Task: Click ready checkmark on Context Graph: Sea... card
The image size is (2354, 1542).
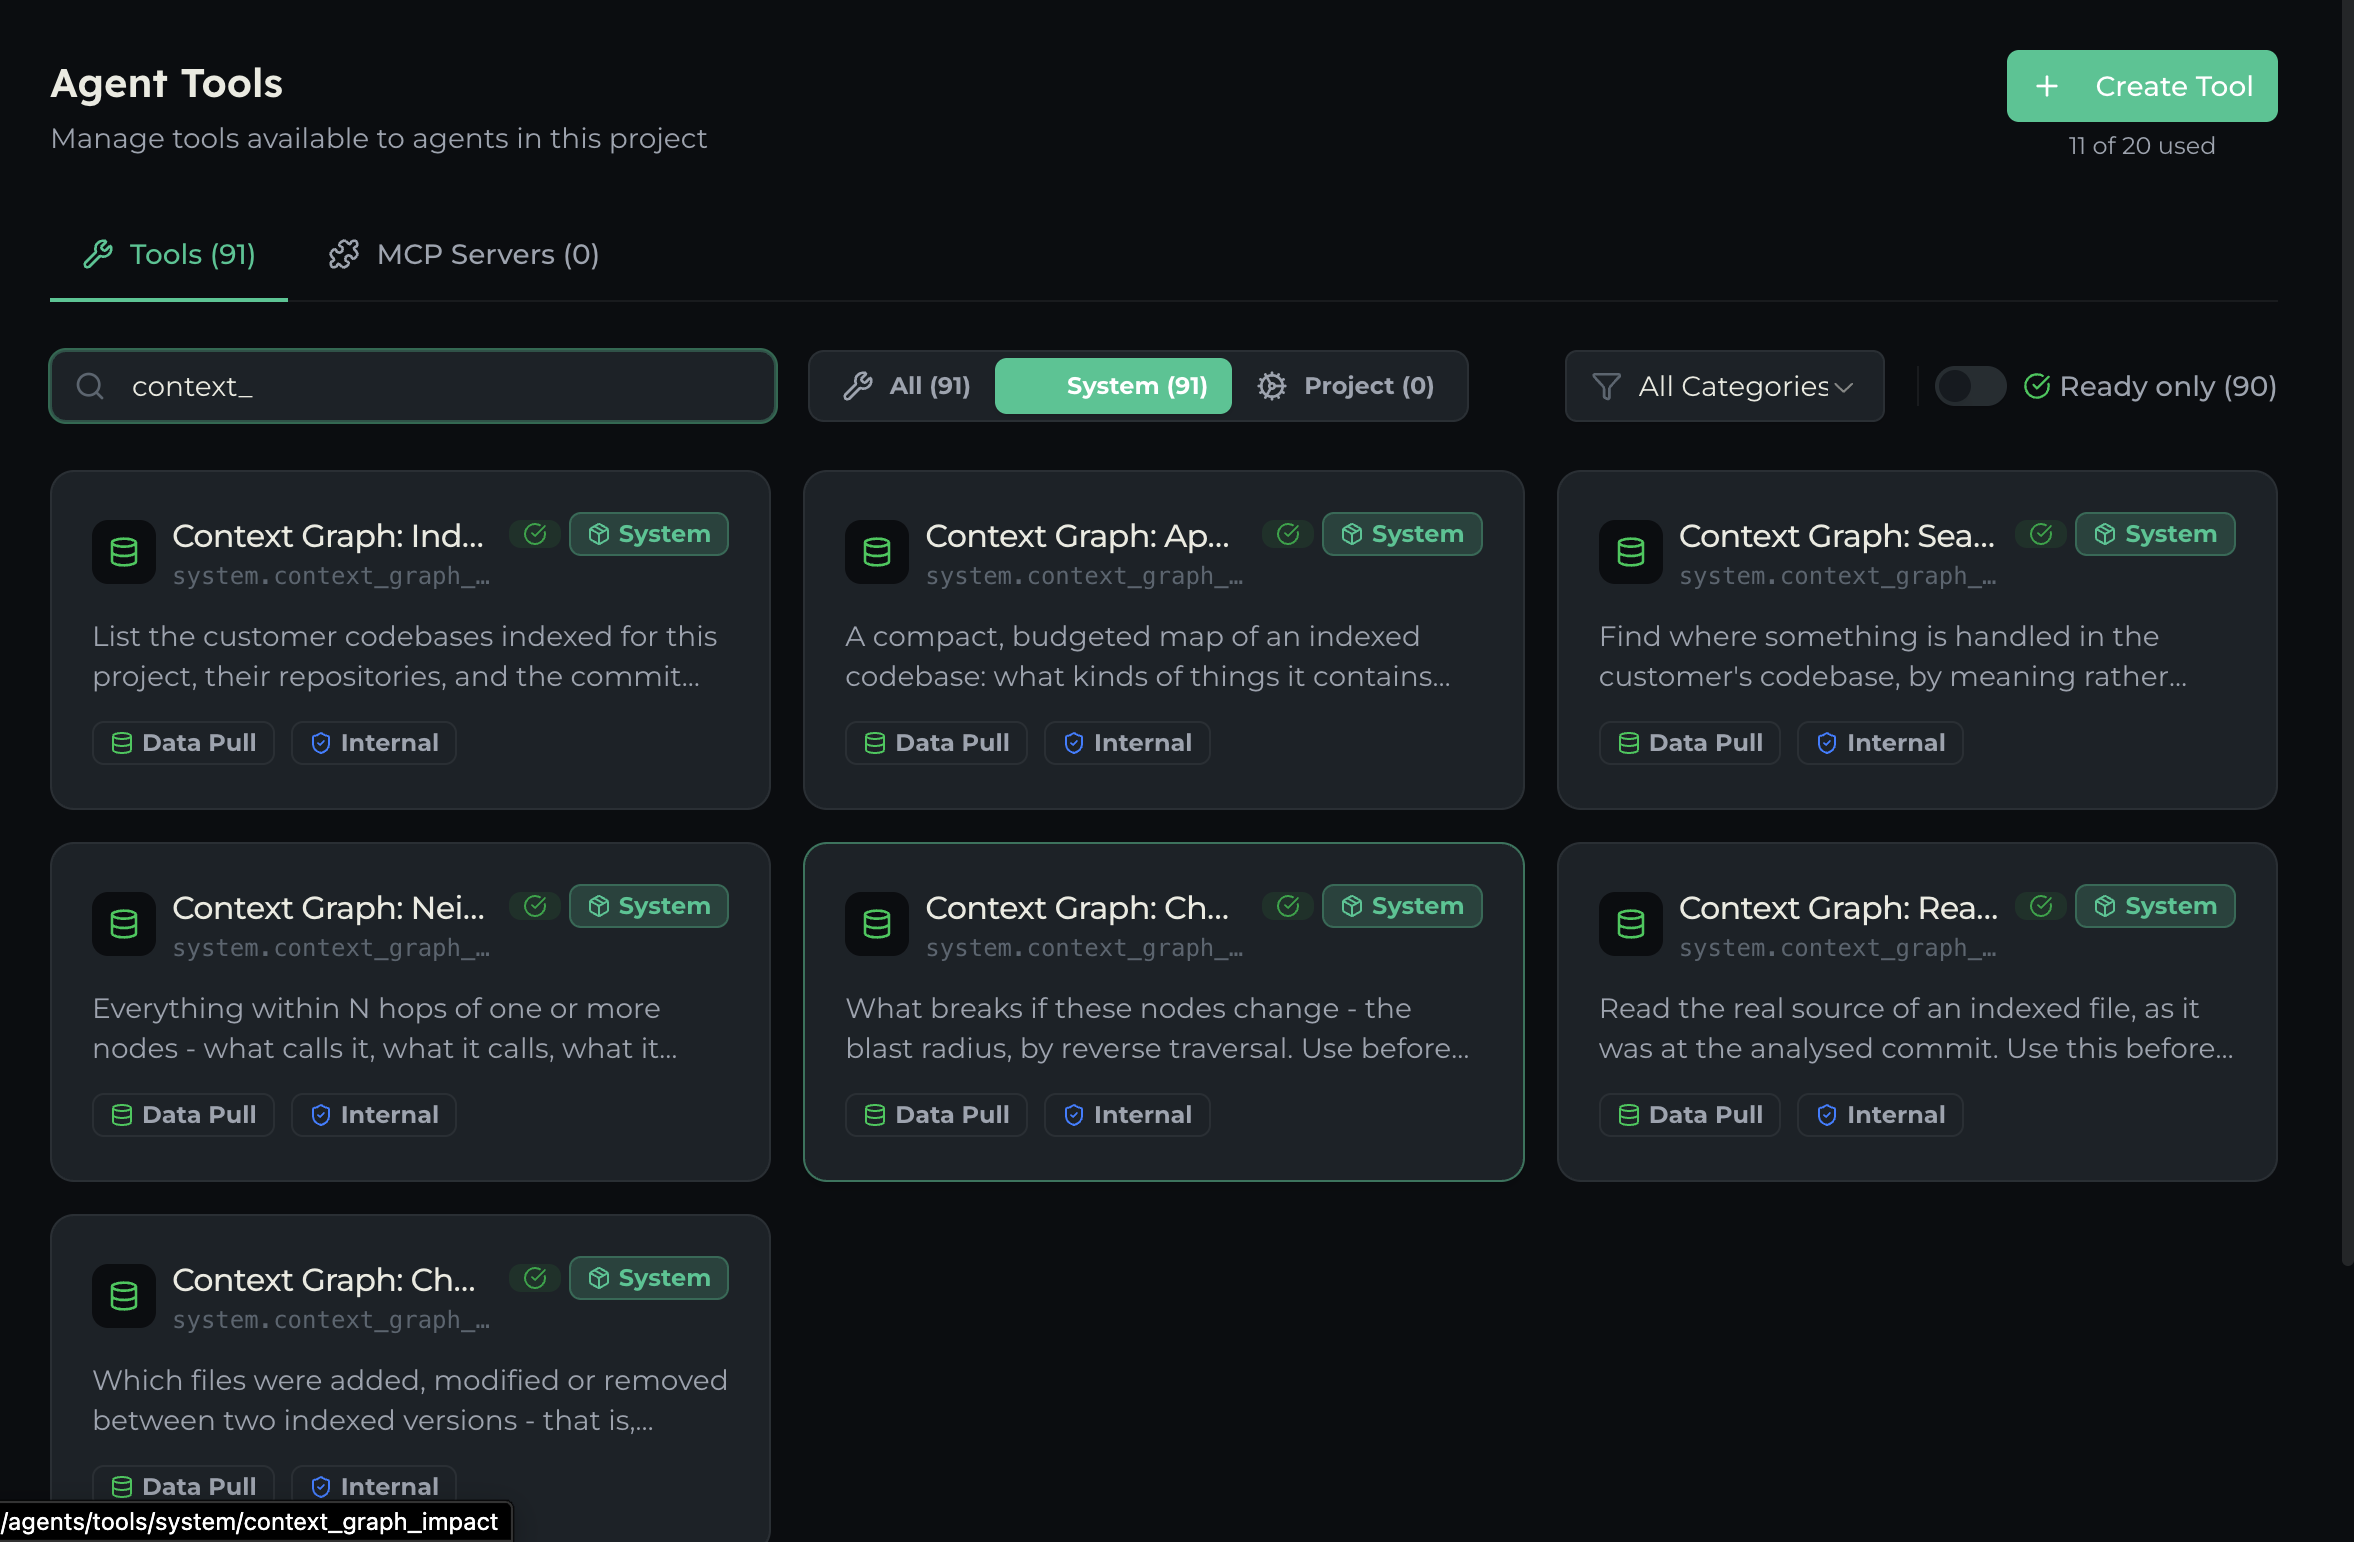Action: 2041,534
